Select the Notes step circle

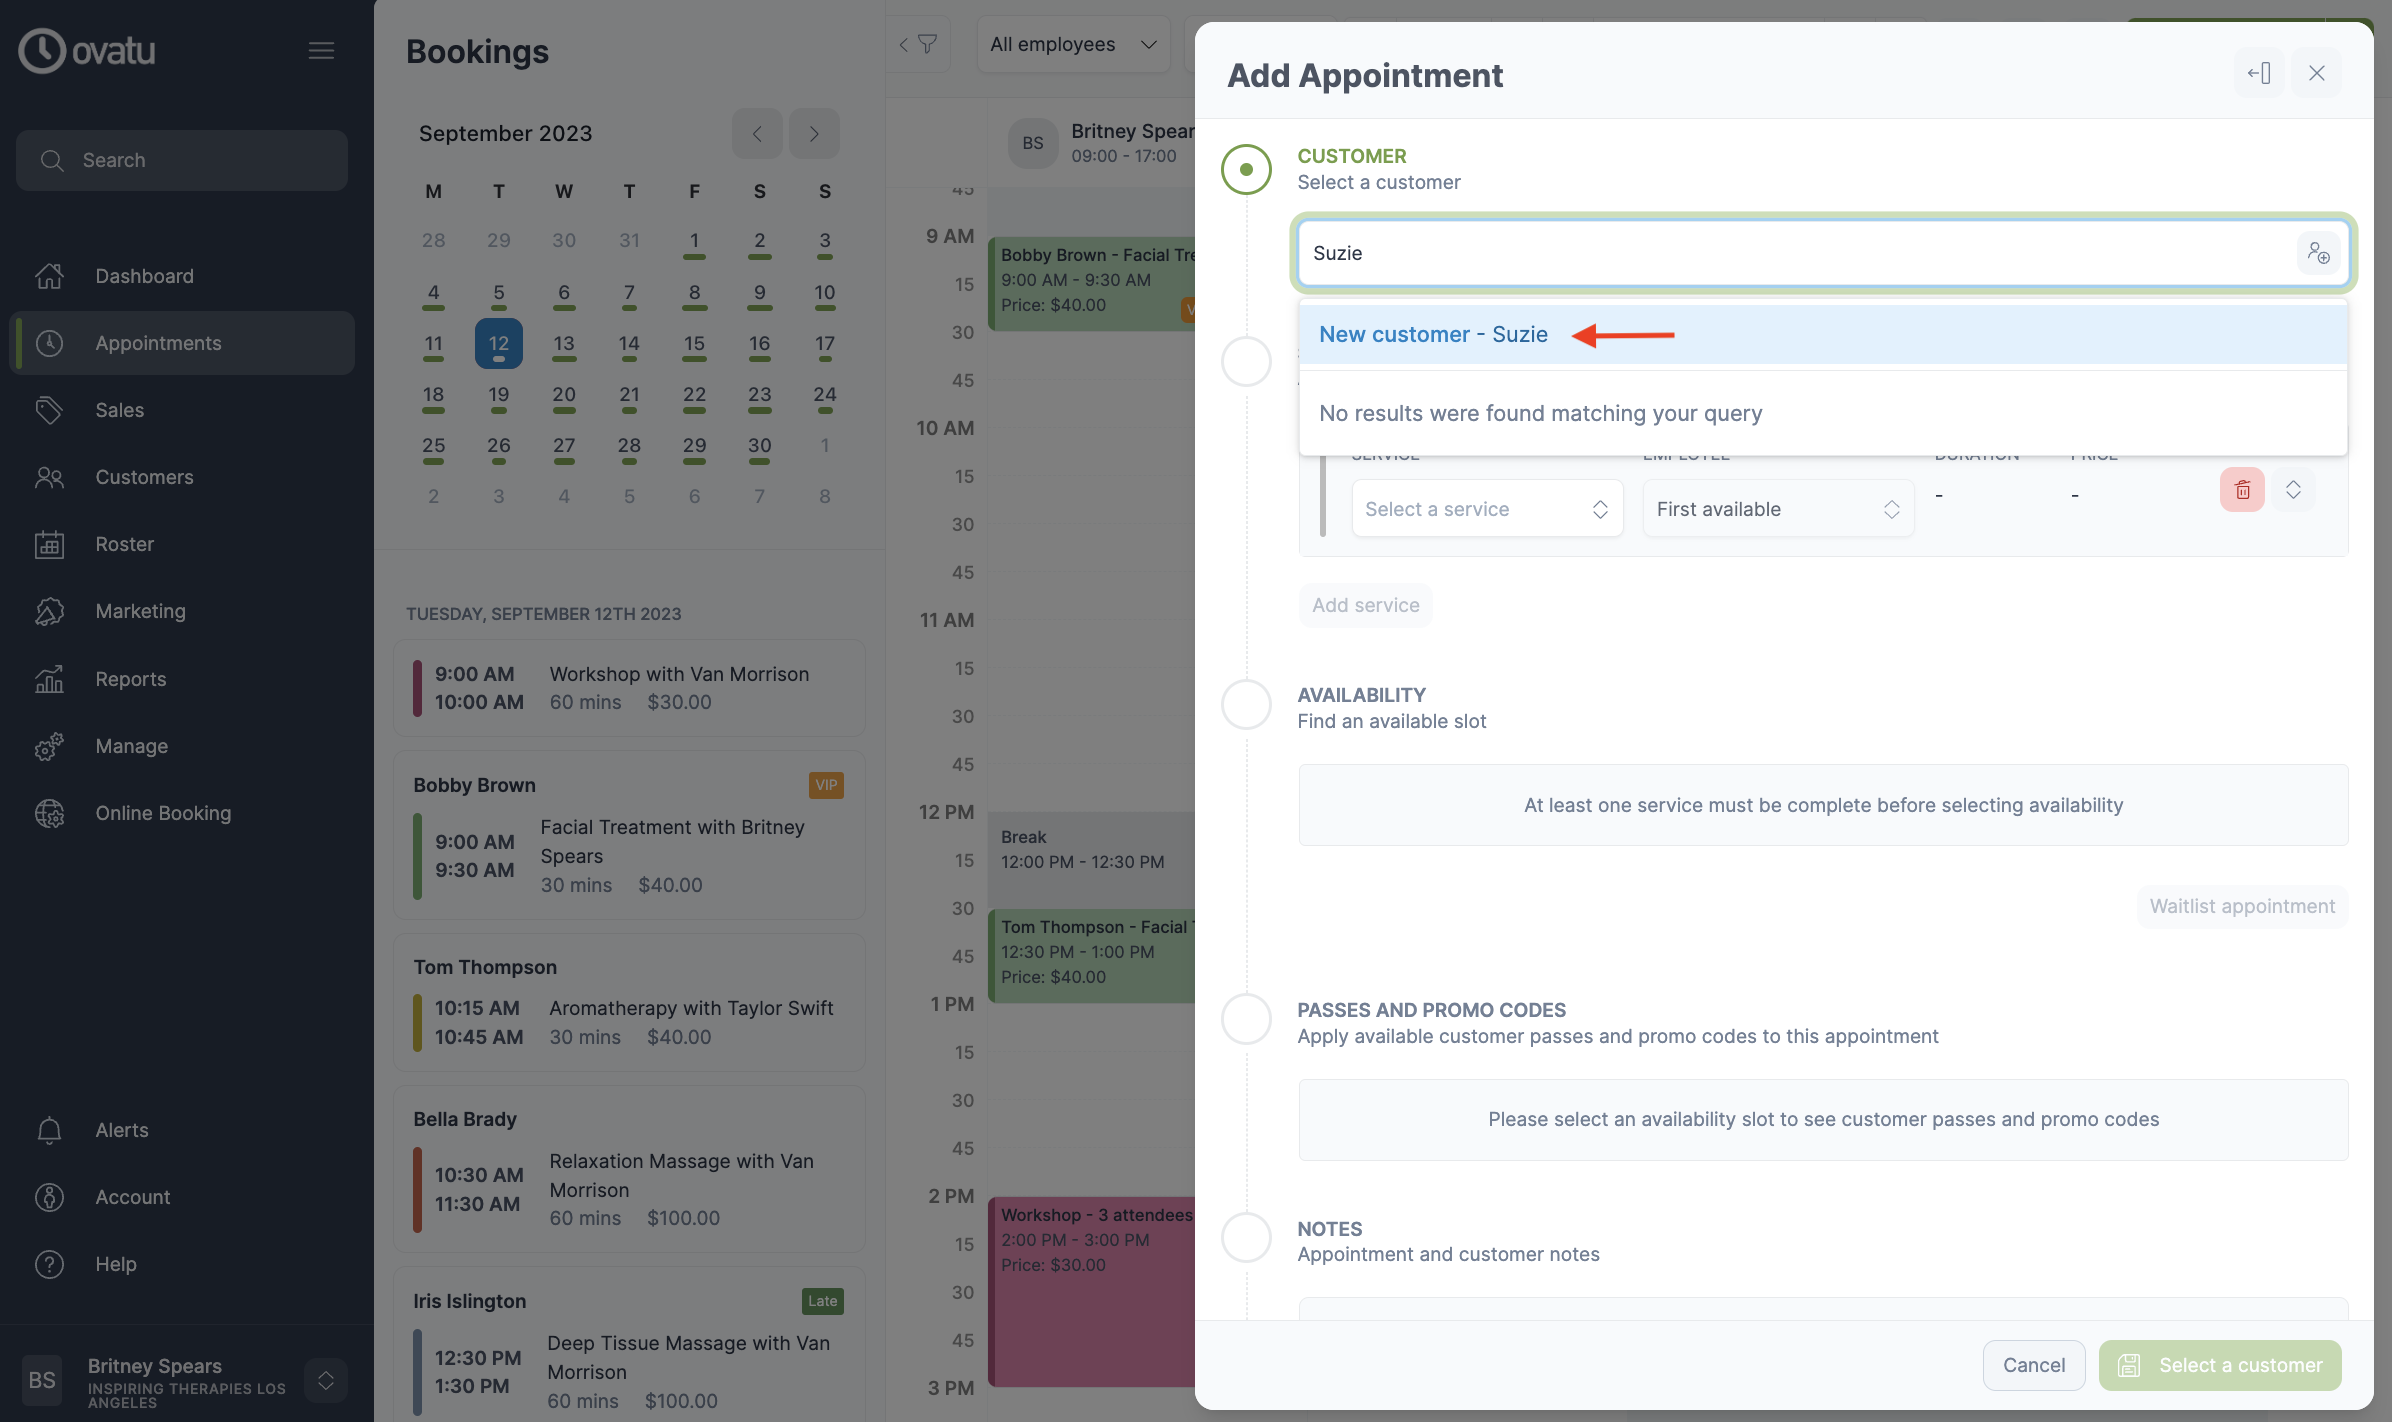coord(1245,1238)
